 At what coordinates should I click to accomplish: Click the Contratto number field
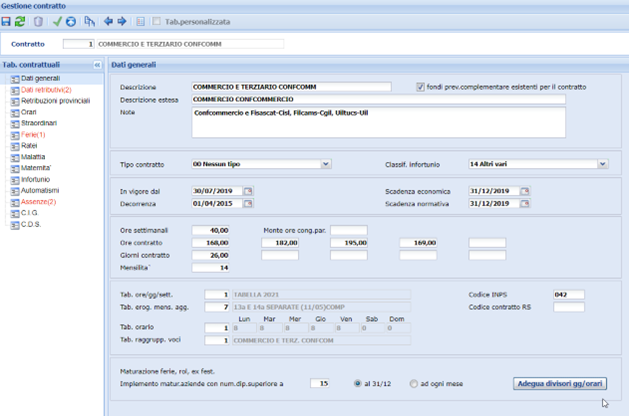point(78,44)
